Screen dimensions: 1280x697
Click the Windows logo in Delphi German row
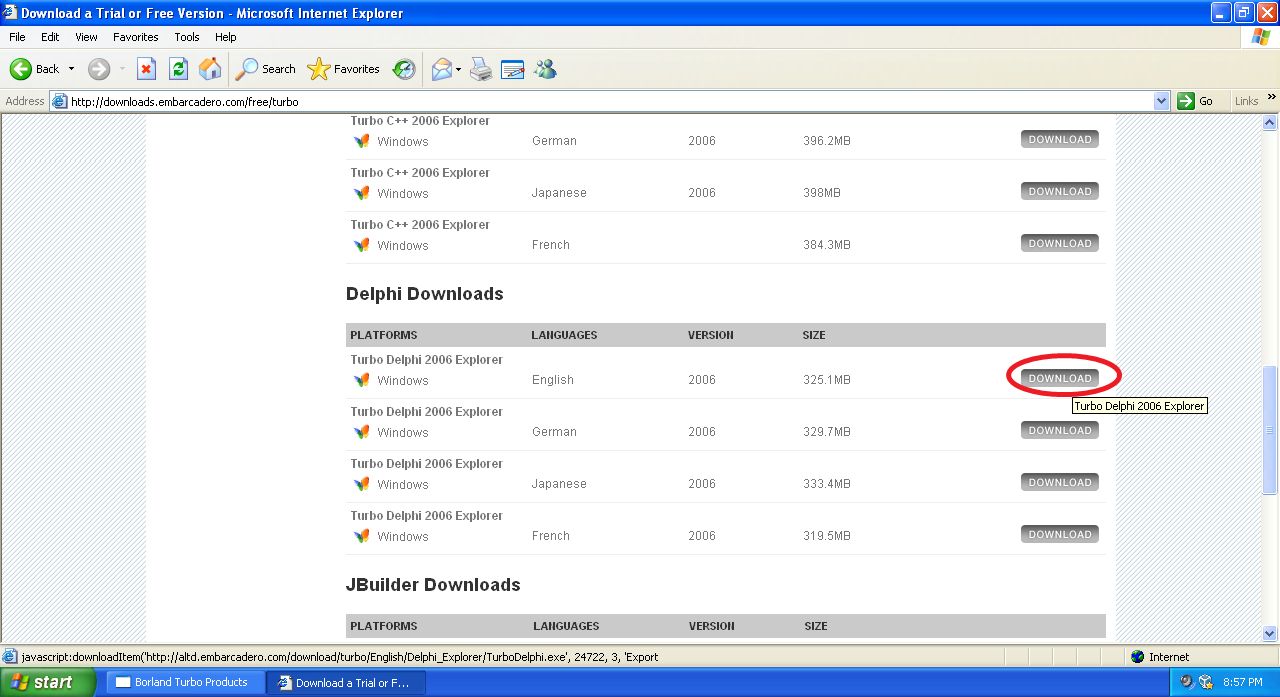pyautogui.click(x=361, y=432)
